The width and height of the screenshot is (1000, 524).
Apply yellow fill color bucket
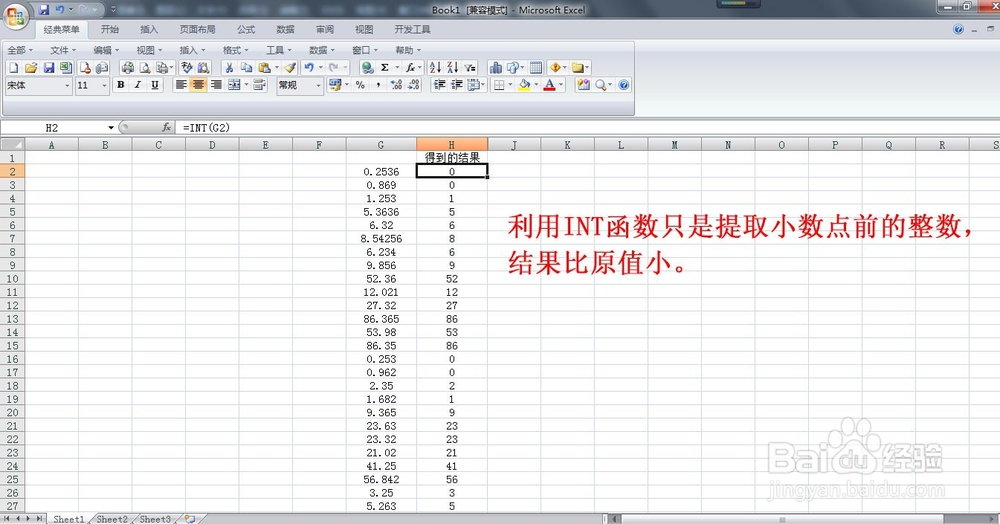[524, 85]
